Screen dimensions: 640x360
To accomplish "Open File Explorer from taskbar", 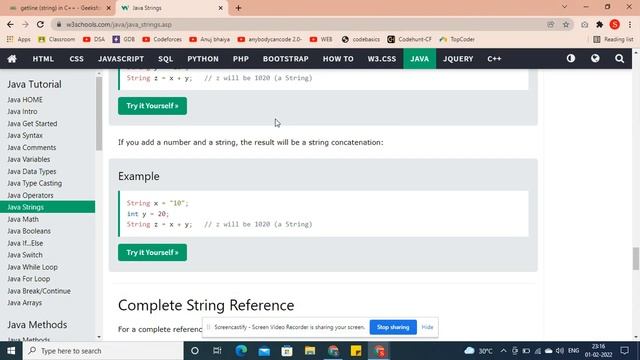I will click(310, 351).
